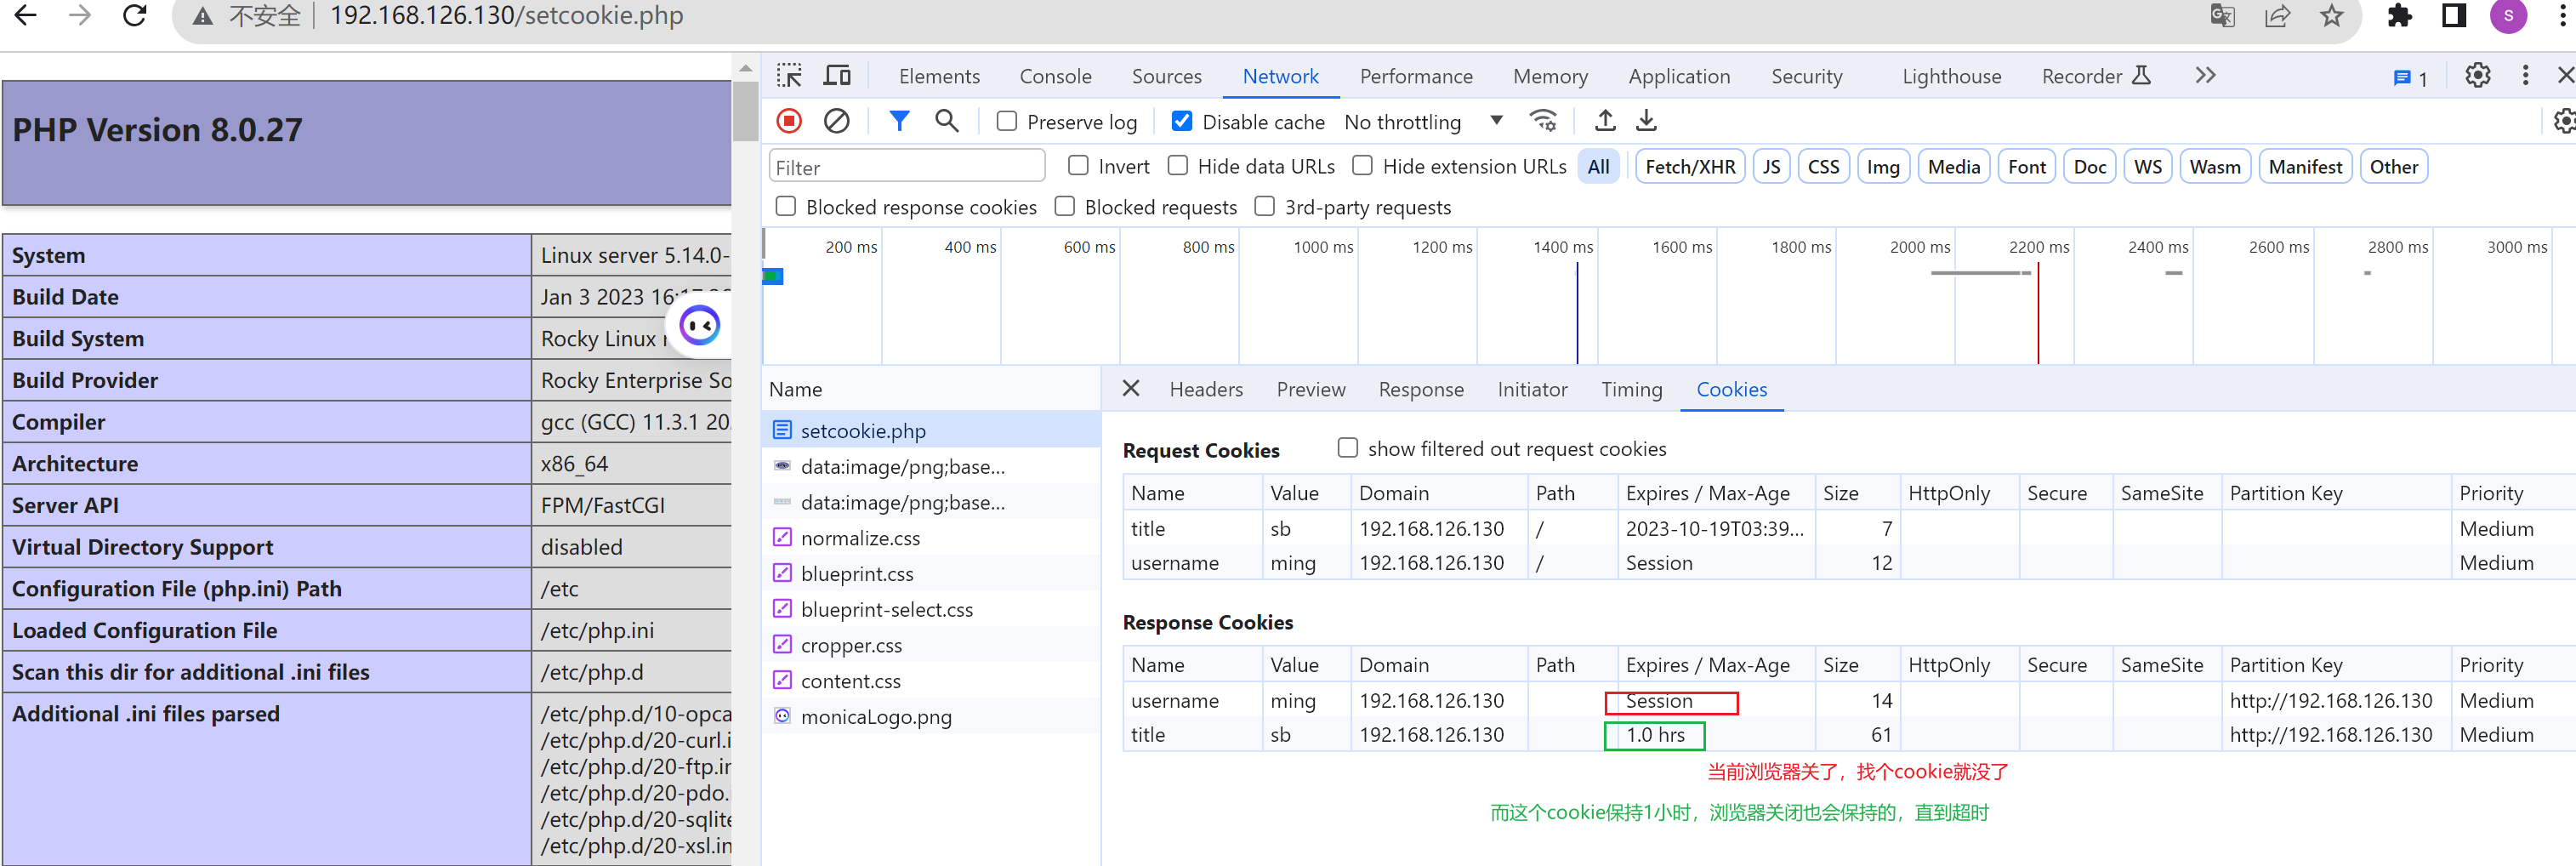Click the import HAR upload icon
Viewport: 2576px width, 866px height.
(x=1604, y=121)
